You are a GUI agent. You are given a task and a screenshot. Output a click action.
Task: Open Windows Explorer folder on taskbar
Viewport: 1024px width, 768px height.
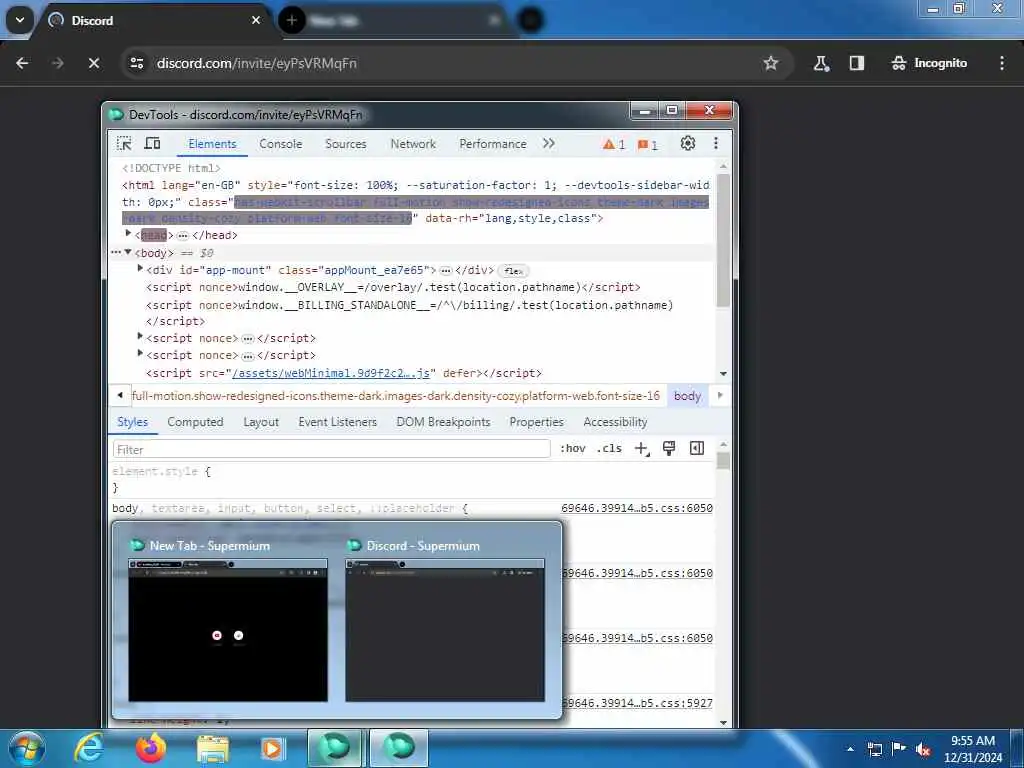tap(212, 749)
